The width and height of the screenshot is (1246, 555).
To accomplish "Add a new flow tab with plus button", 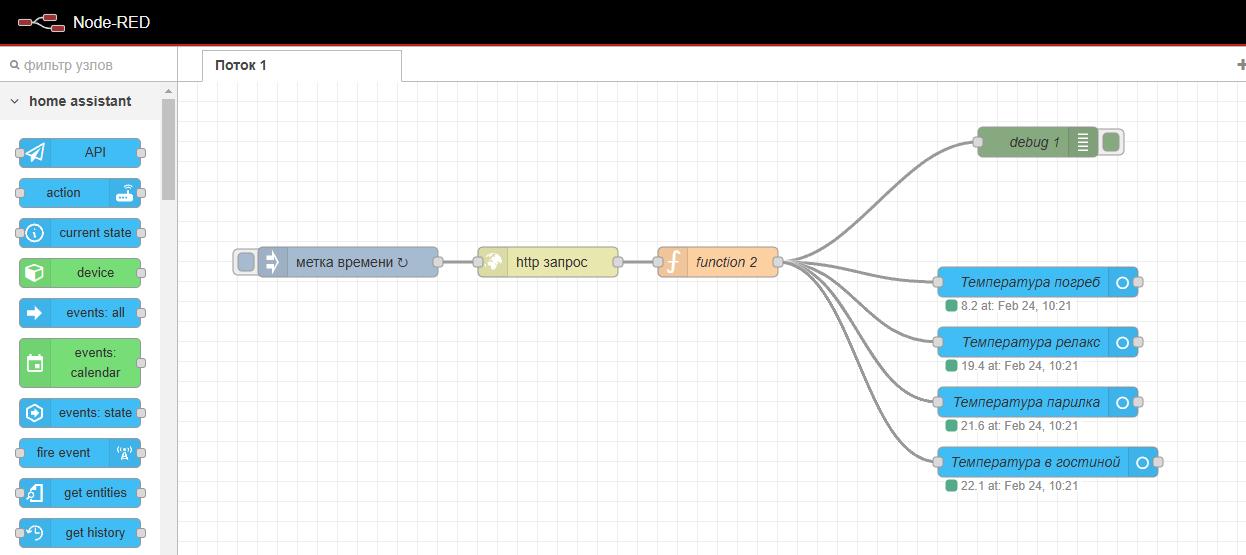I will [x=1241, y=65].
